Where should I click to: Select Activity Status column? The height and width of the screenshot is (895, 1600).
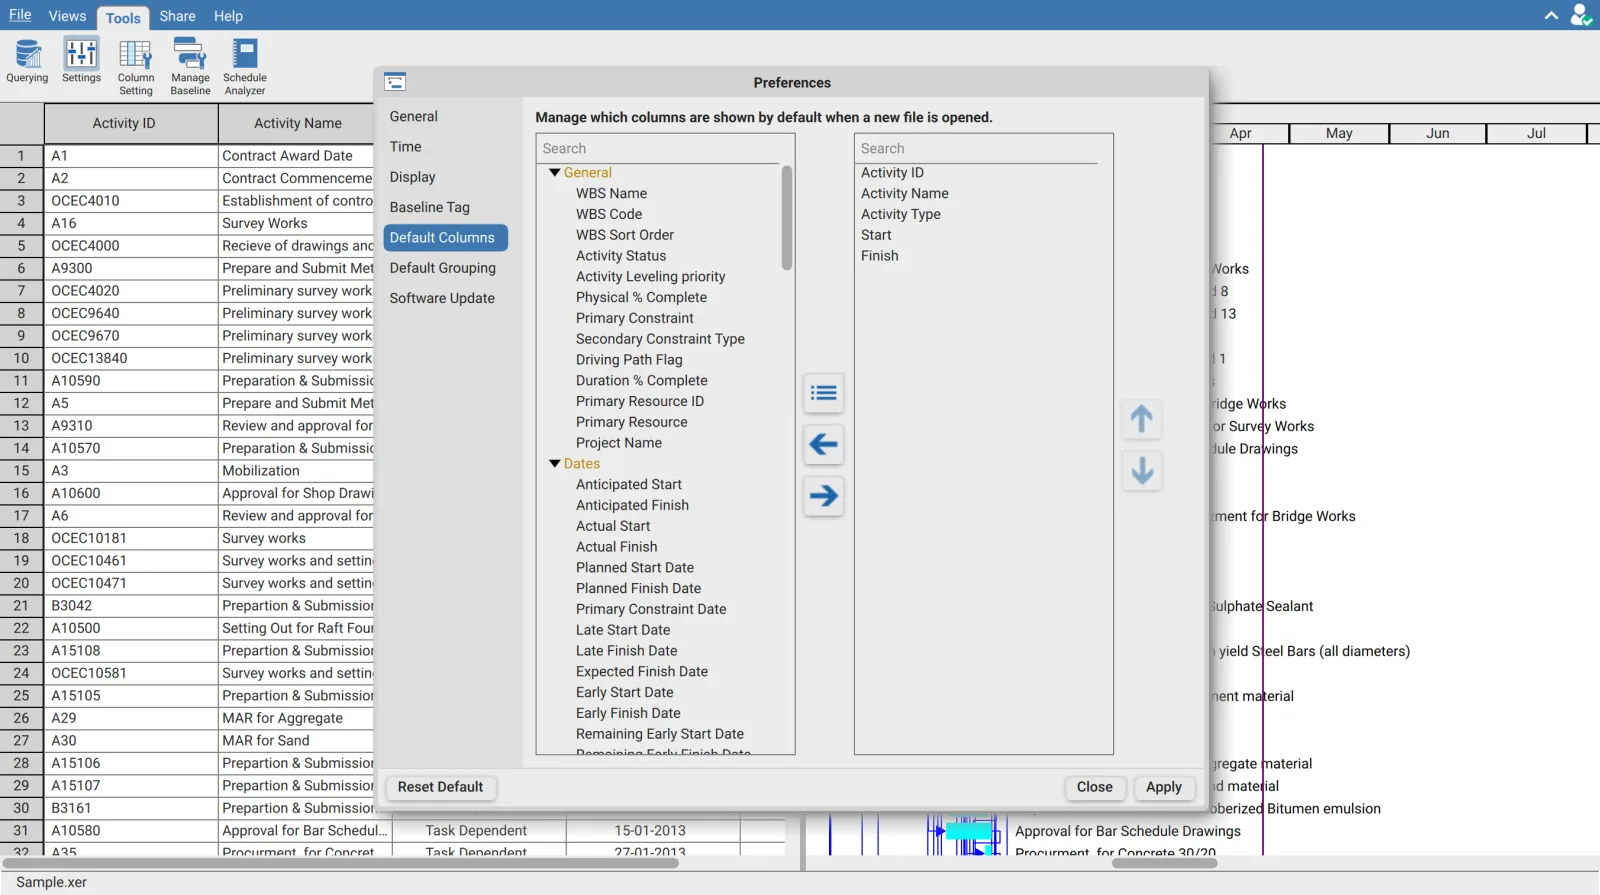[621, 256]
